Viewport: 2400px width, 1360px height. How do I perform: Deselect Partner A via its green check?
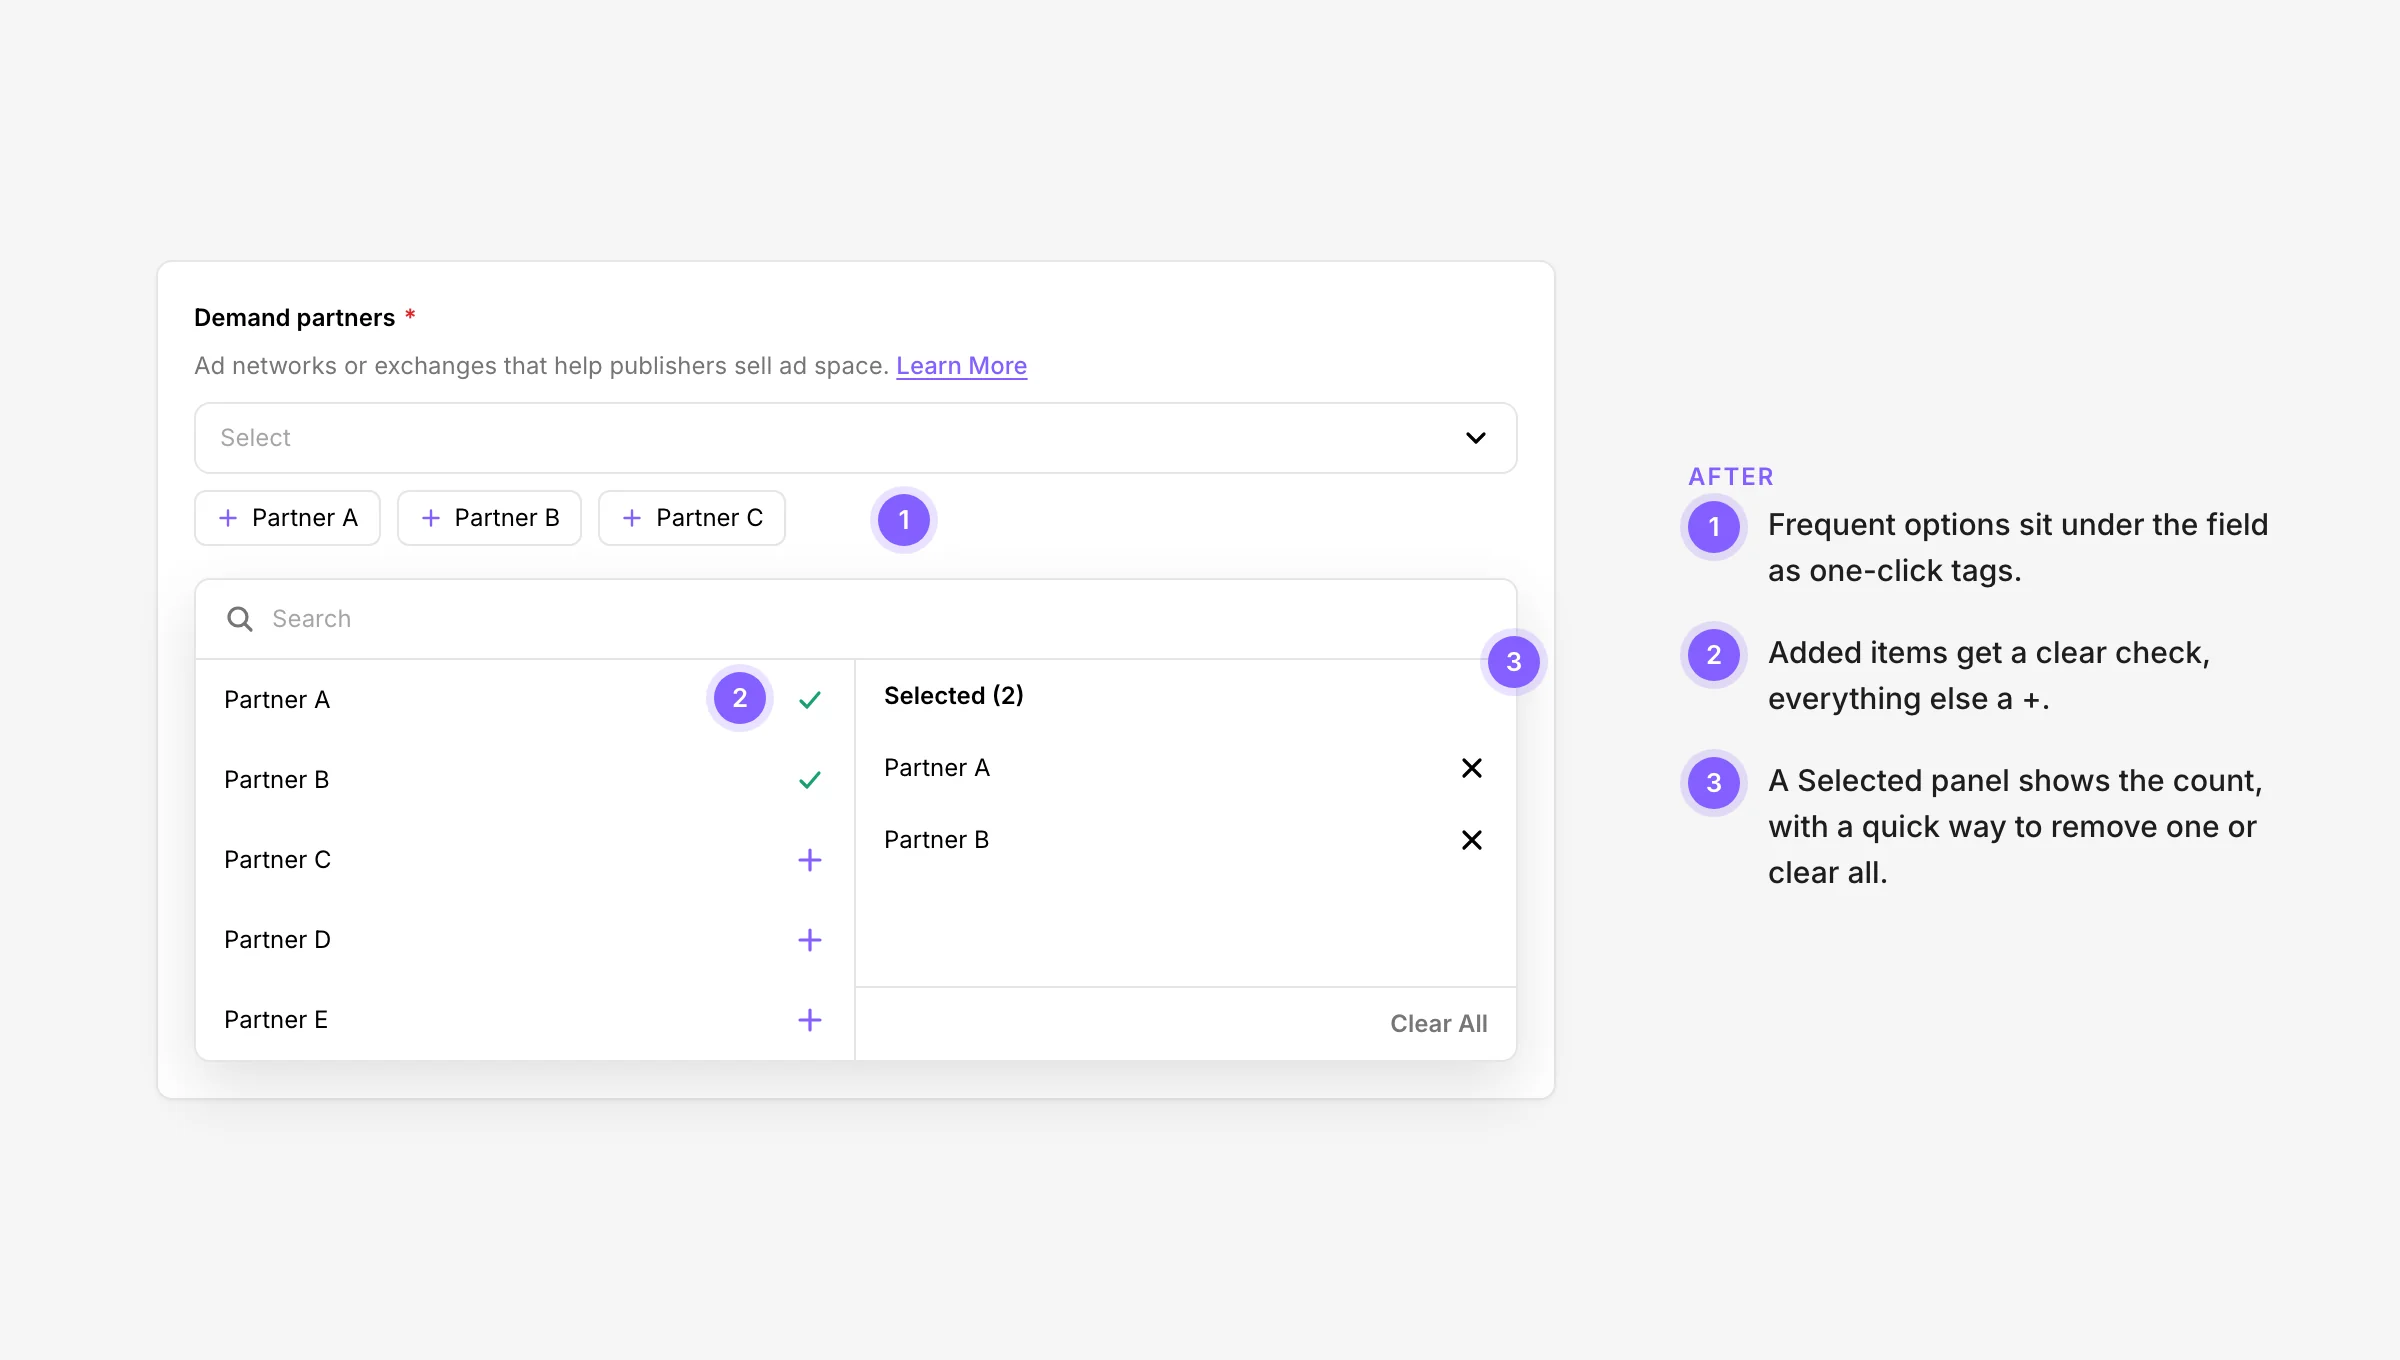(x=810, y=700)
